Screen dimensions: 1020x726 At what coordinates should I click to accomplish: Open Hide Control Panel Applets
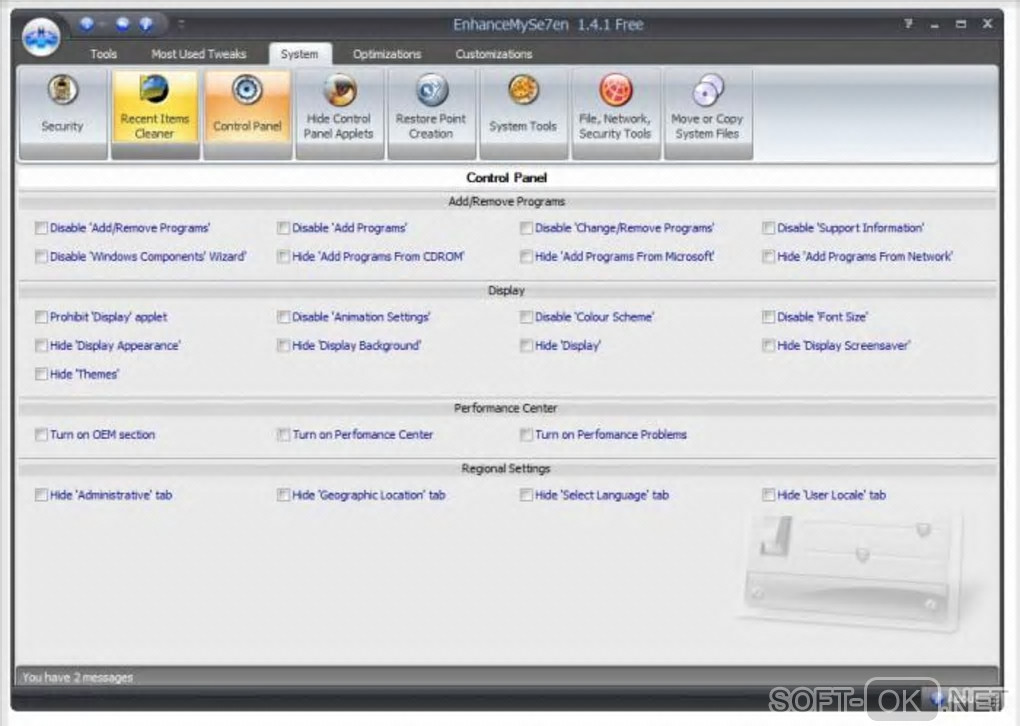[x=339, y=113]
